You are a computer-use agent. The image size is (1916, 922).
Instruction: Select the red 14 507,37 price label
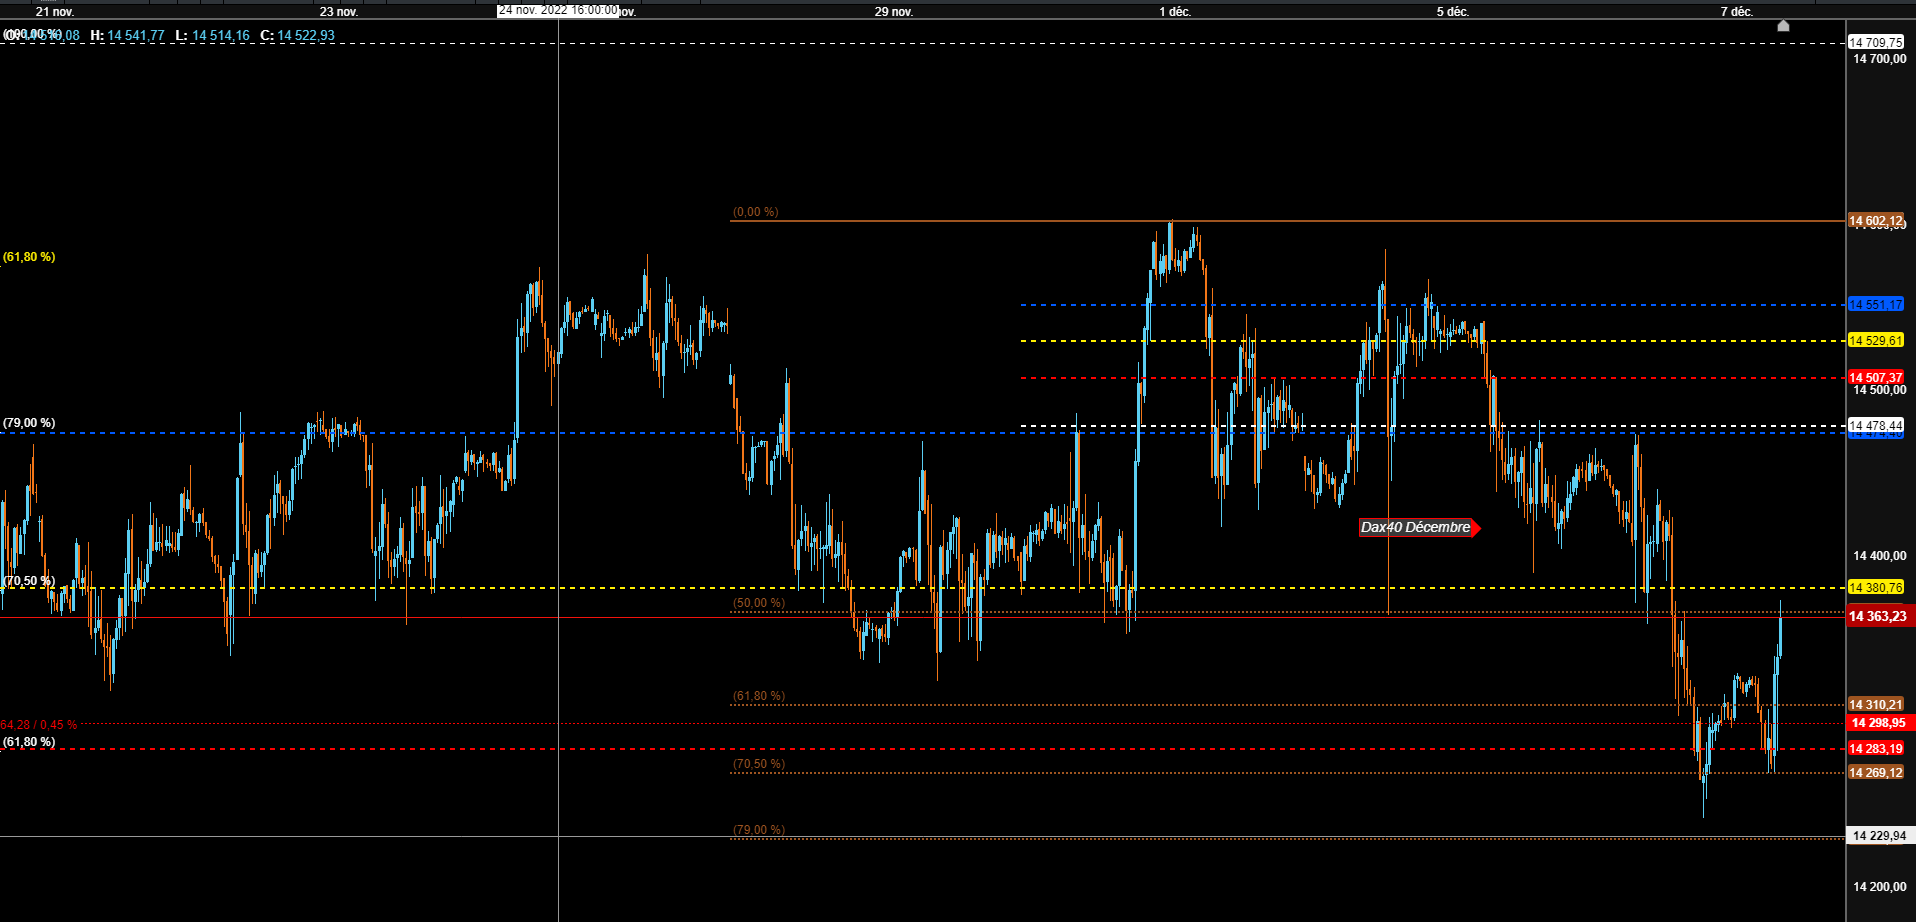coord(1876,378)
